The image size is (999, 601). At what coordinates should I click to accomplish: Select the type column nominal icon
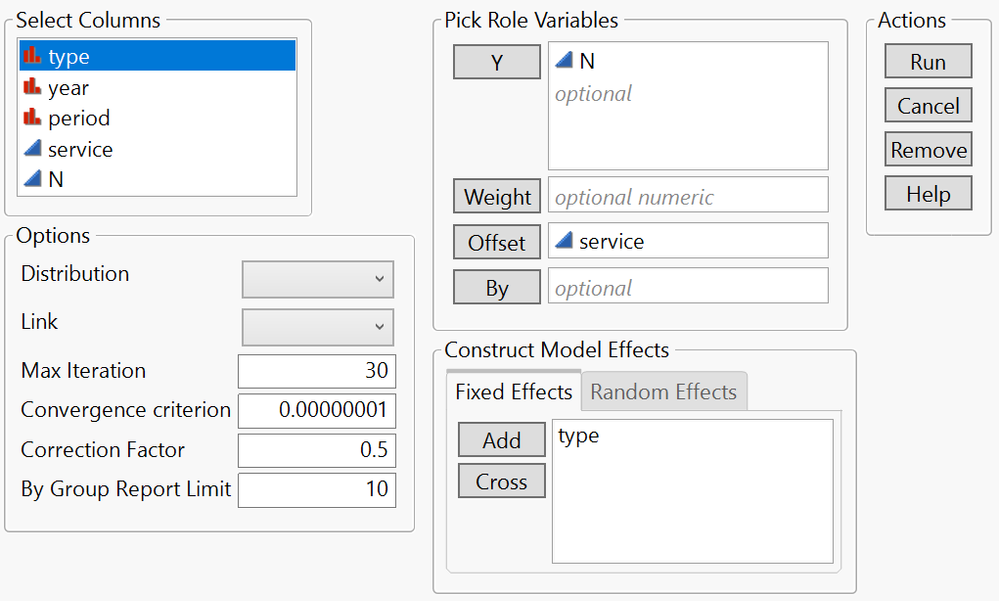click(32, 56)
